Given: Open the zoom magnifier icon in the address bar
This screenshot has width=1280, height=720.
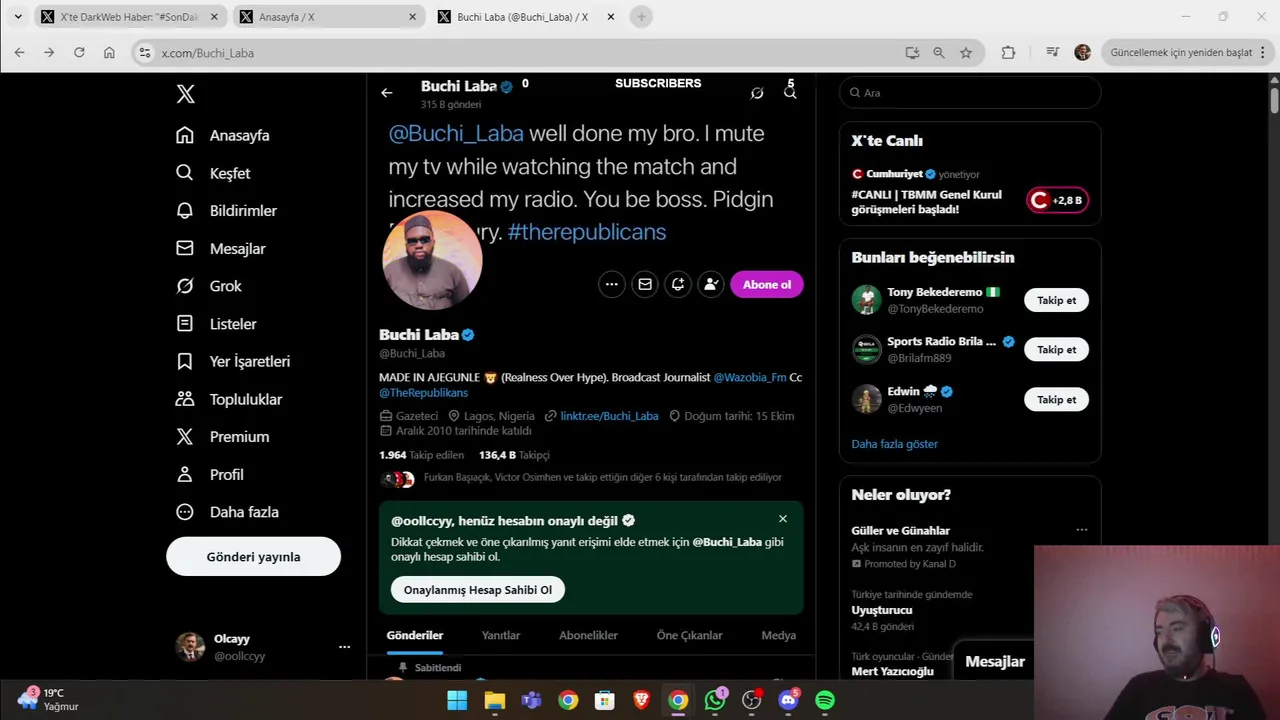Looking at the screenshot, I should pos(939,52).
